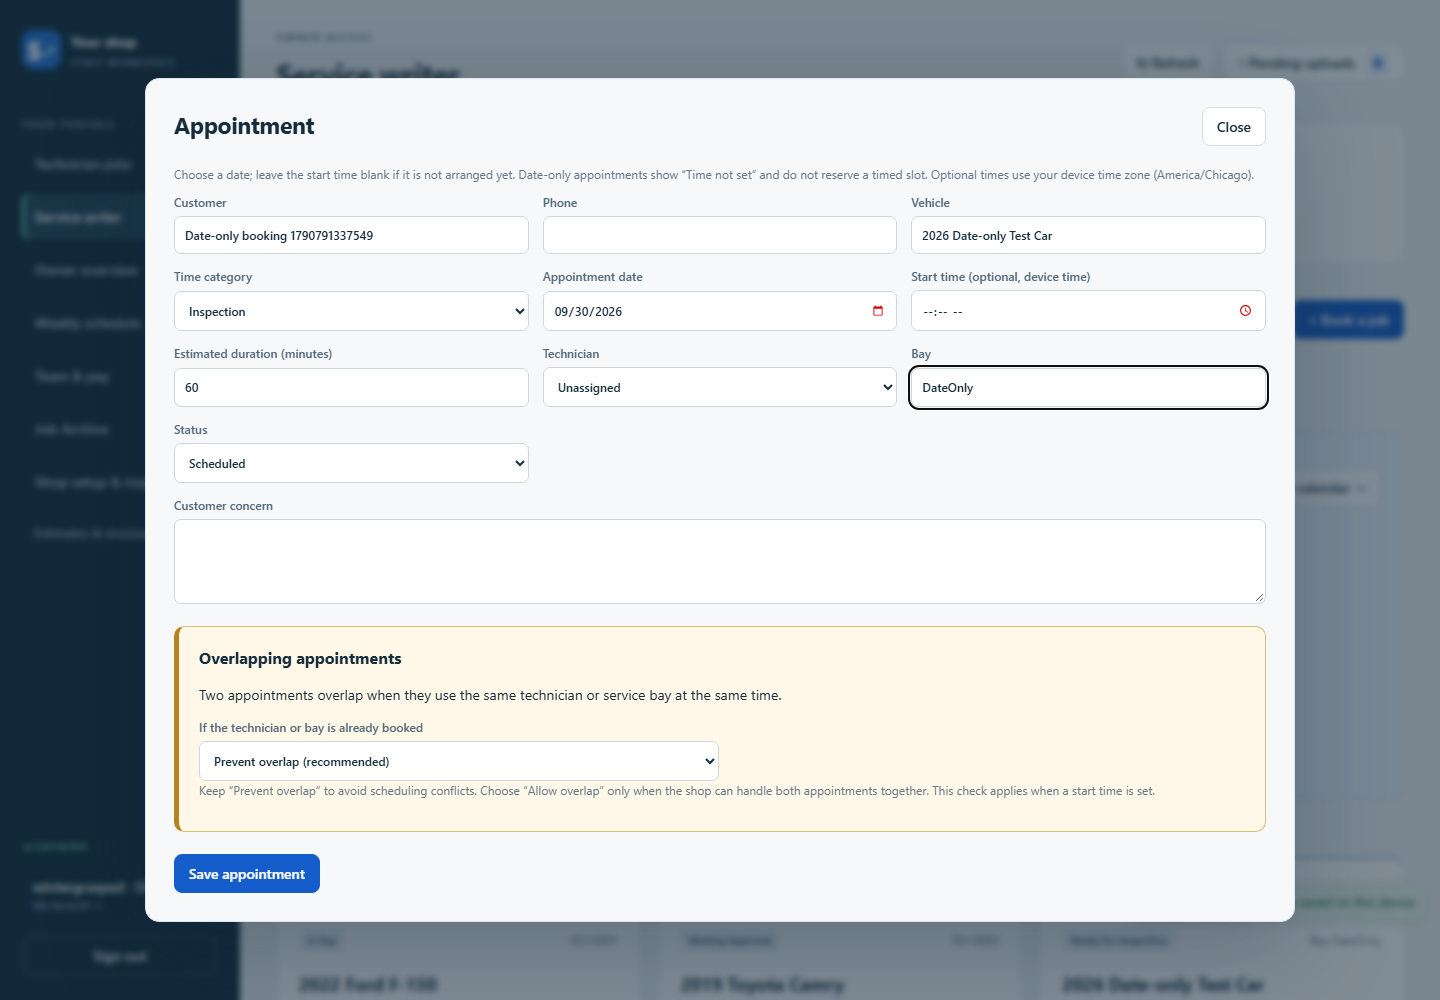Open the calendar picker in Appointment date
1440x1000 pixels.
(x=878, y=311)
